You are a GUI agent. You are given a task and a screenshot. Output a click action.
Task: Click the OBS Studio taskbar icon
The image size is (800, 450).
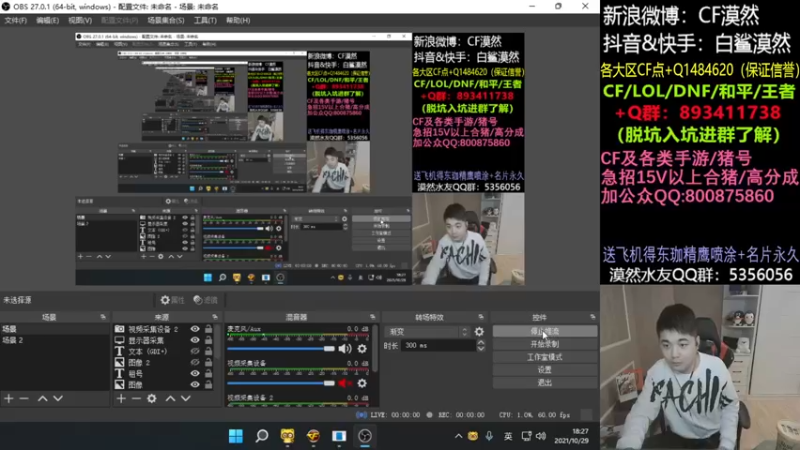(x=365, y=436)
